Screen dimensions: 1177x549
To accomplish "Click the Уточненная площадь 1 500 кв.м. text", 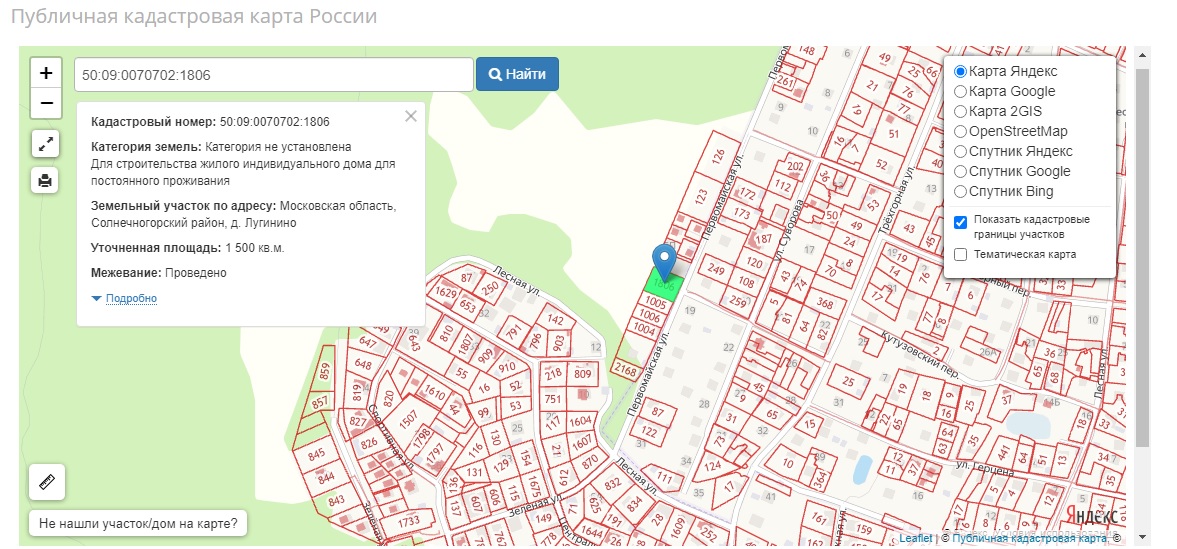I will (188, 248).
